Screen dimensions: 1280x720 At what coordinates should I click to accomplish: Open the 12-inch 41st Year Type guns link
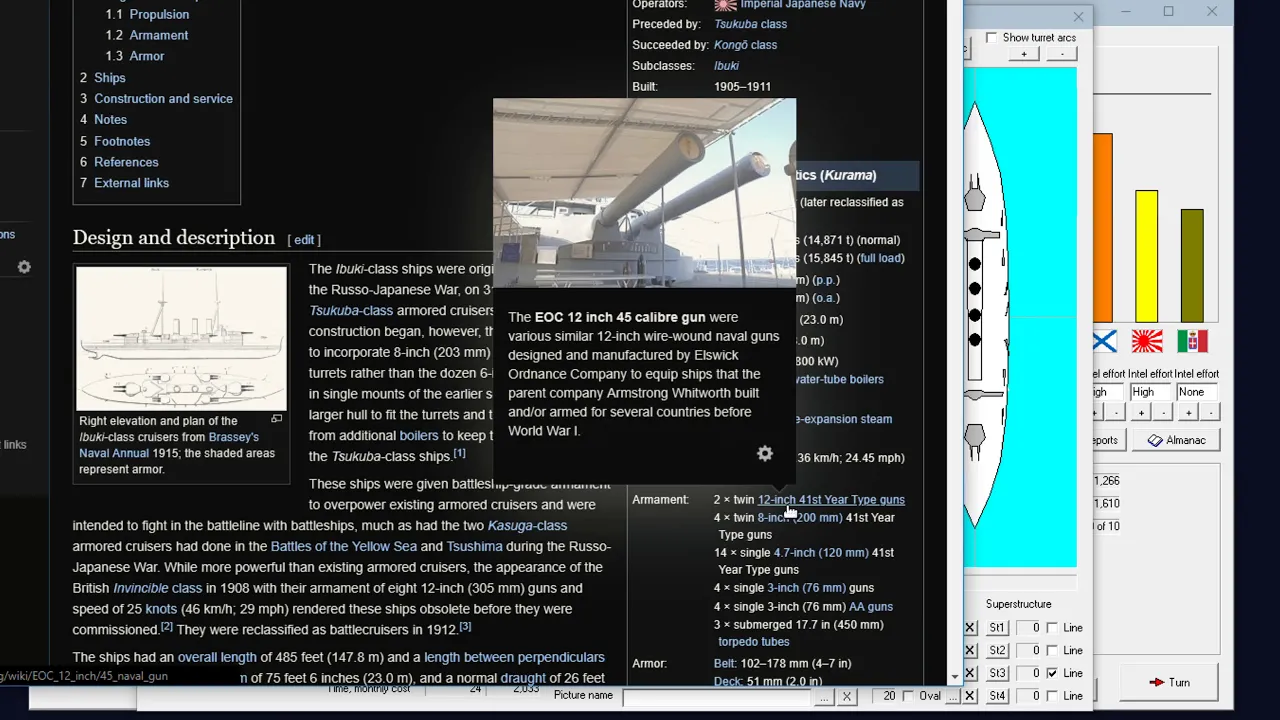click(831, 500)
